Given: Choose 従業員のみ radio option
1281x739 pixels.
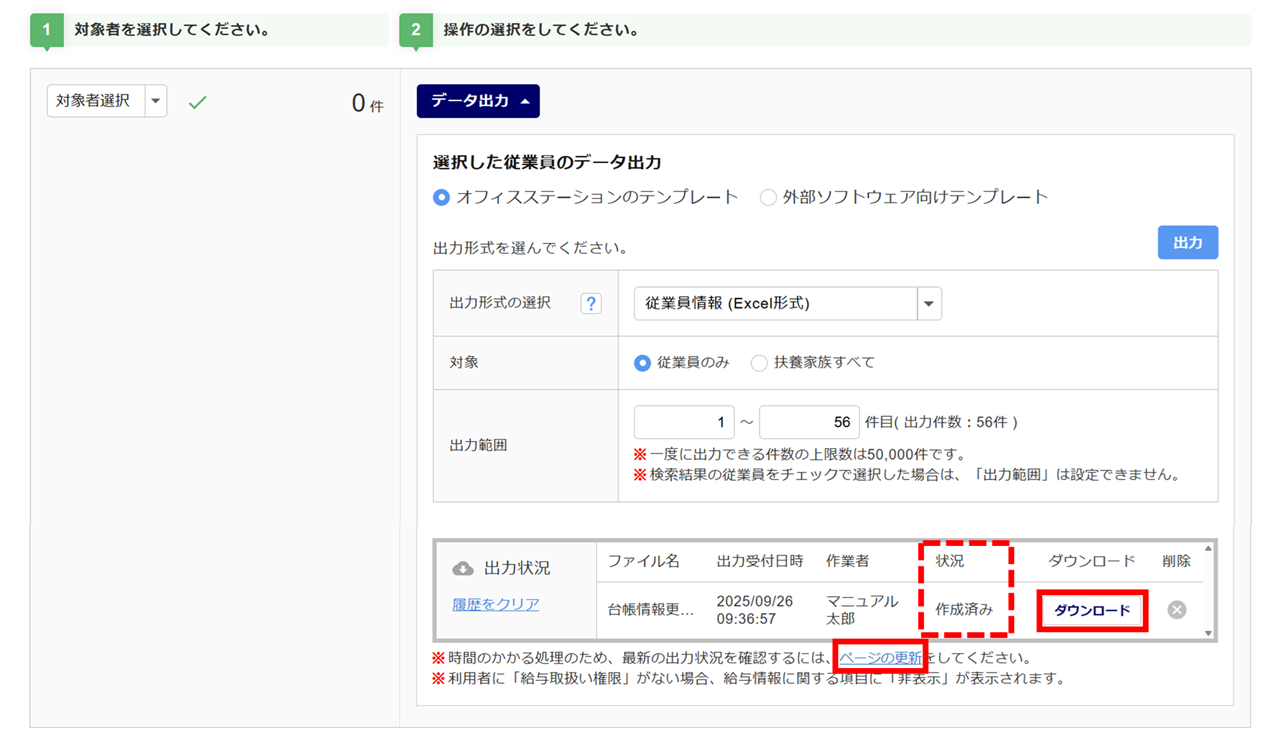Looking at the screenshot, I should [643, 363].
